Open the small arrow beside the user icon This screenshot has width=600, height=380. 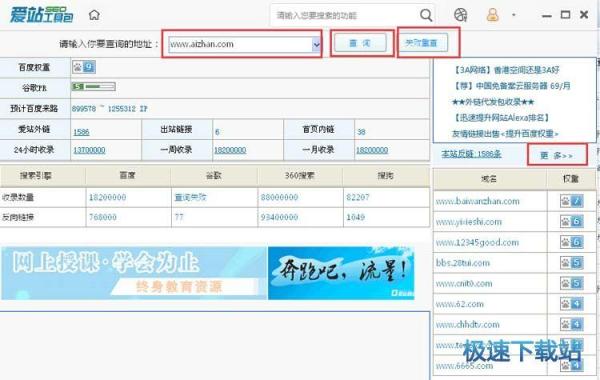pos(514,15)
